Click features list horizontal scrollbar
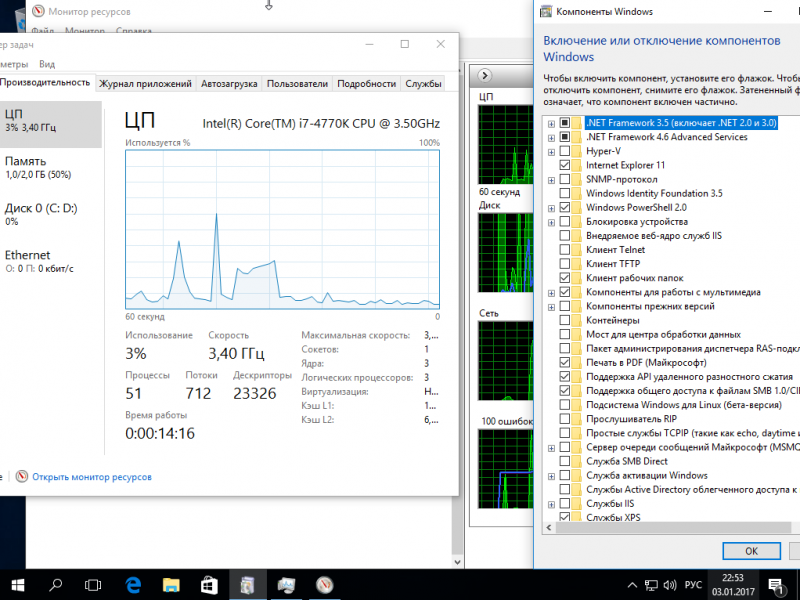Viewport: 800px width, 600px height. (673, 527)
